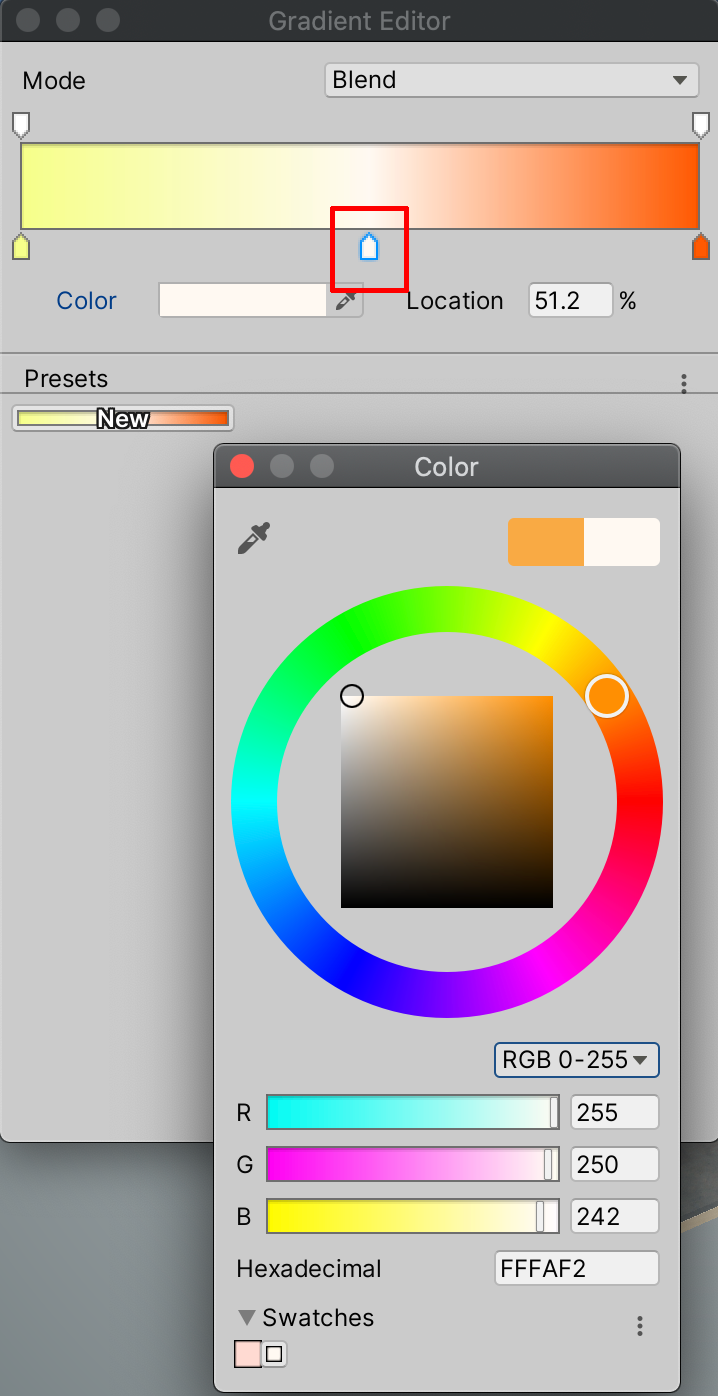The height and width of the screenshot is (1396, 718).
Task: Click the pink swatch in Swatches
Action: (246, 1354)
